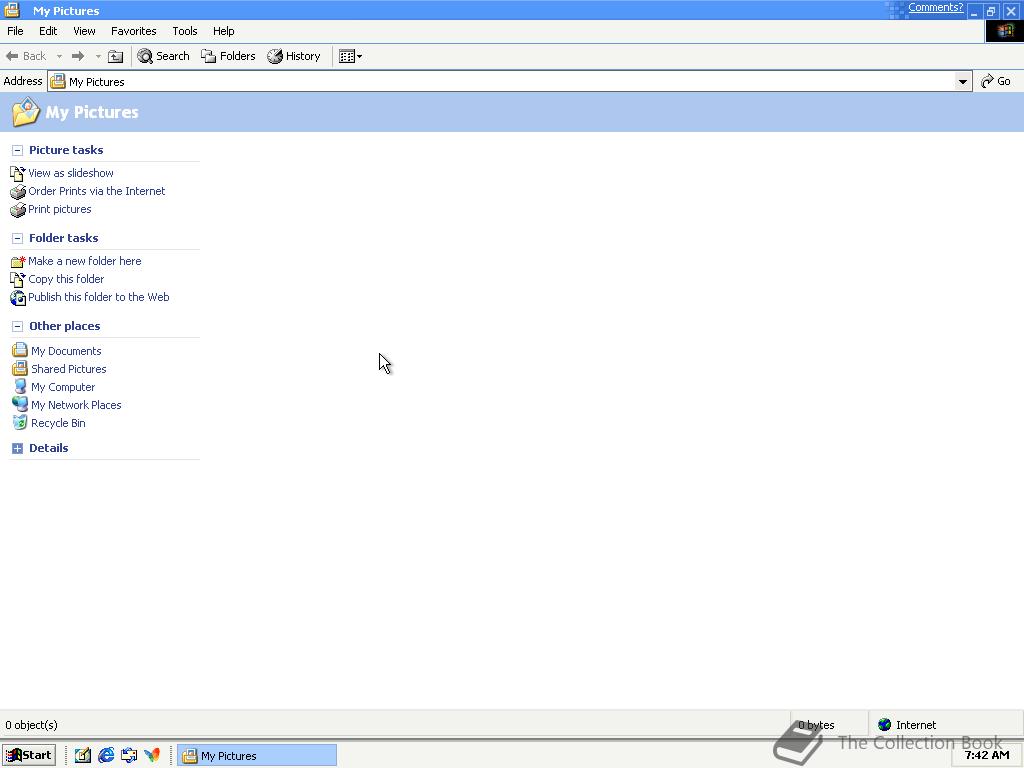Open the Edit menu

[48, 31]
